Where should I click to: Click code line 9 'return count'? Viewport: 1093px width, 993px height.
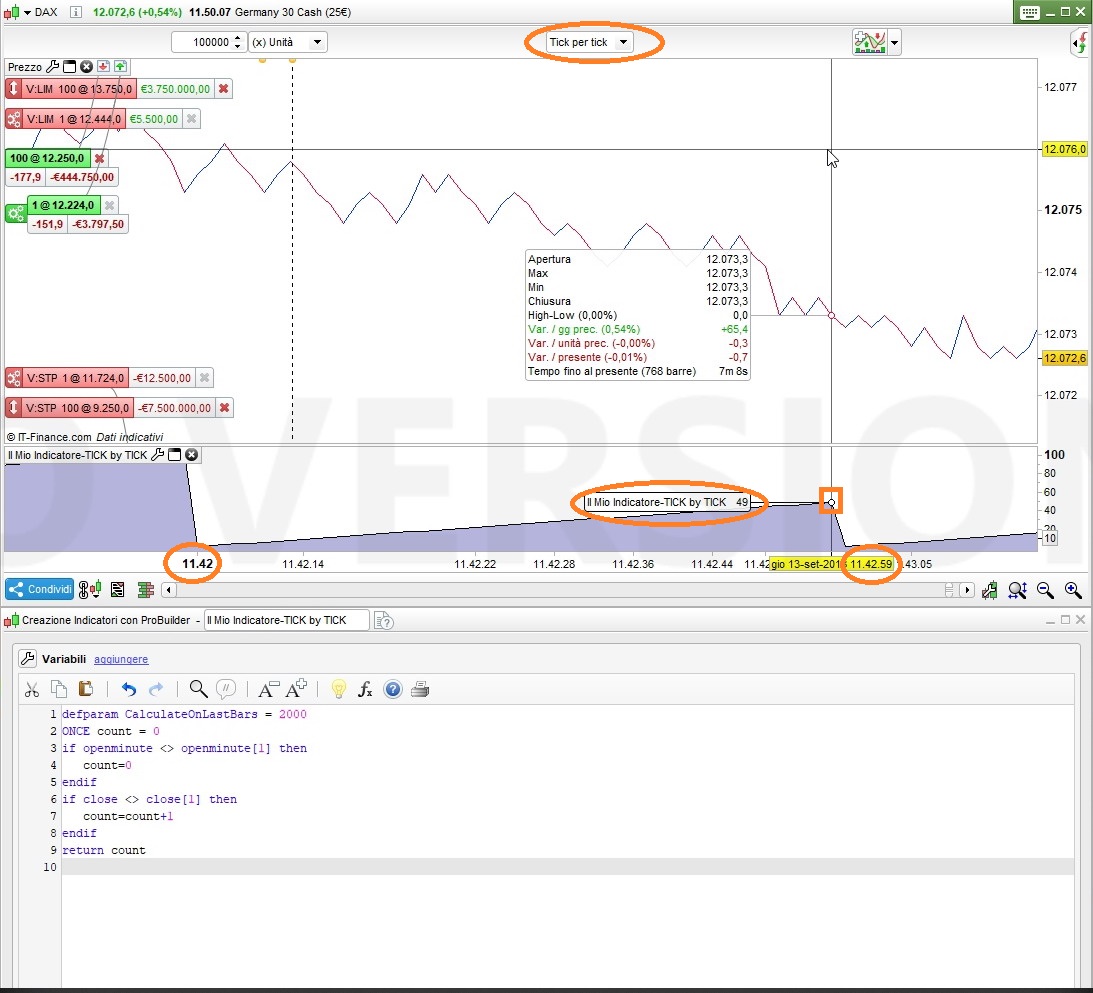pos(104,850)
